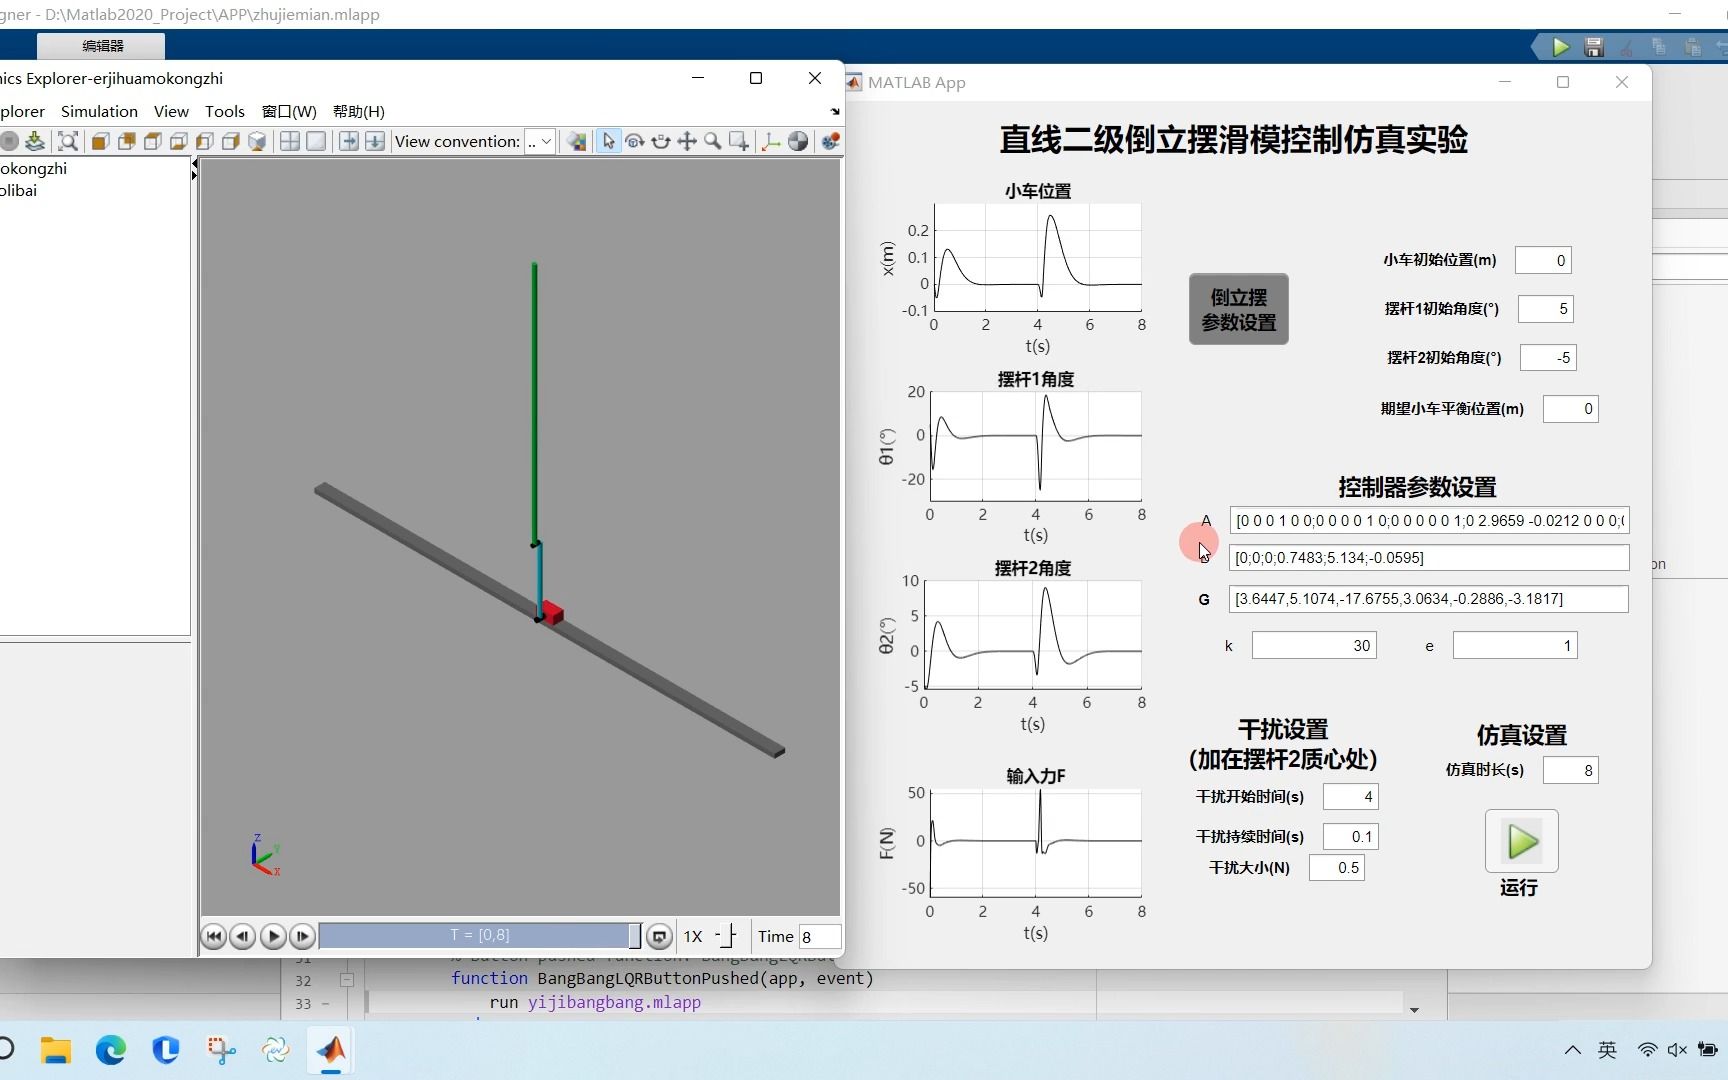Image resolution: width=1728 pixels, height=1080 pixels.
Task: Select the front view cube icon
Action: [x=100, y=141]
